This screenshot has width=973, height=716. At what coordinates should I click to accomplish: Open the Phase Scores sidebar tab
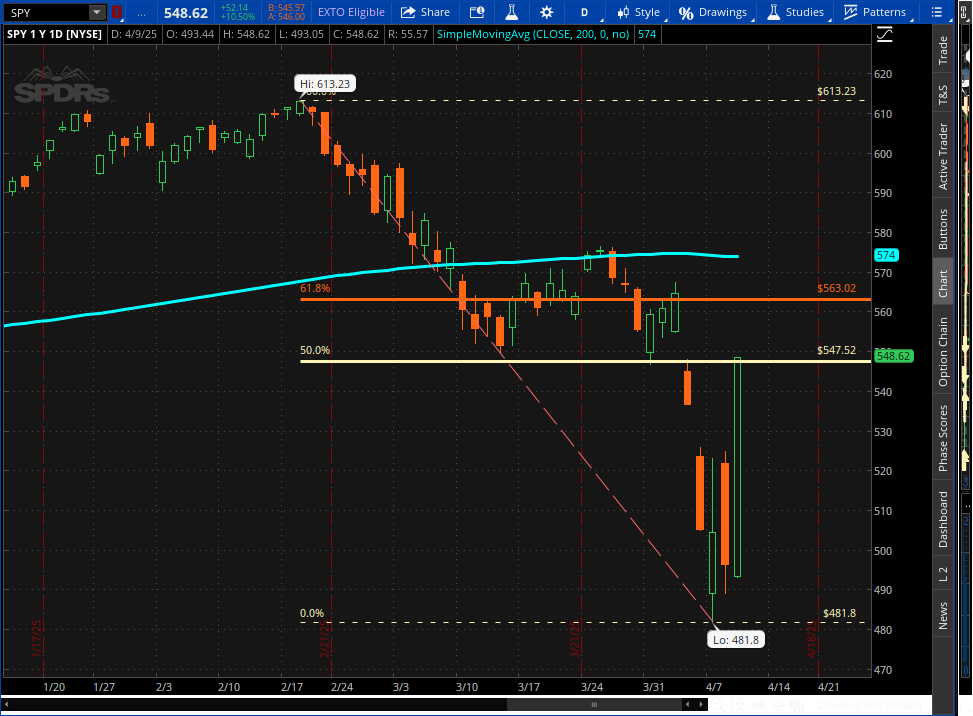point(943,438)
